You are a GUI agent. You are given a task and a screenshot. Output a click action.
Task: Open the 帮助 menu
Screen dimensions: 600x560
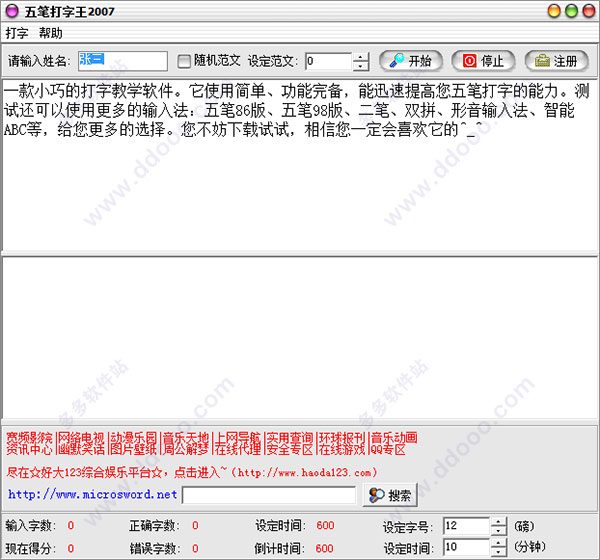pyautogui.click(x=51, y=33)
